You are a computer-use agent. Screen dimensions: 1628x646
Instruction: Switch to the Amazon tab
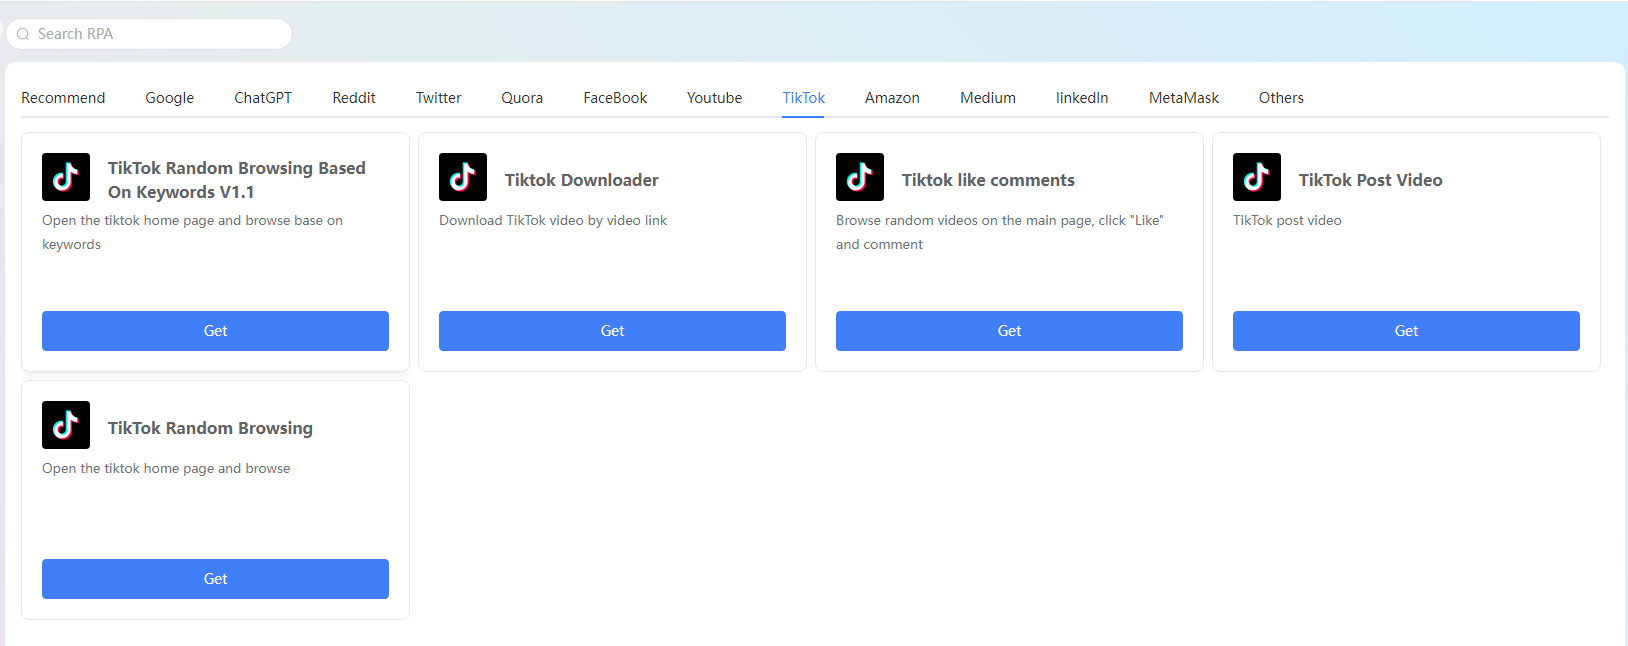(892, 98)
